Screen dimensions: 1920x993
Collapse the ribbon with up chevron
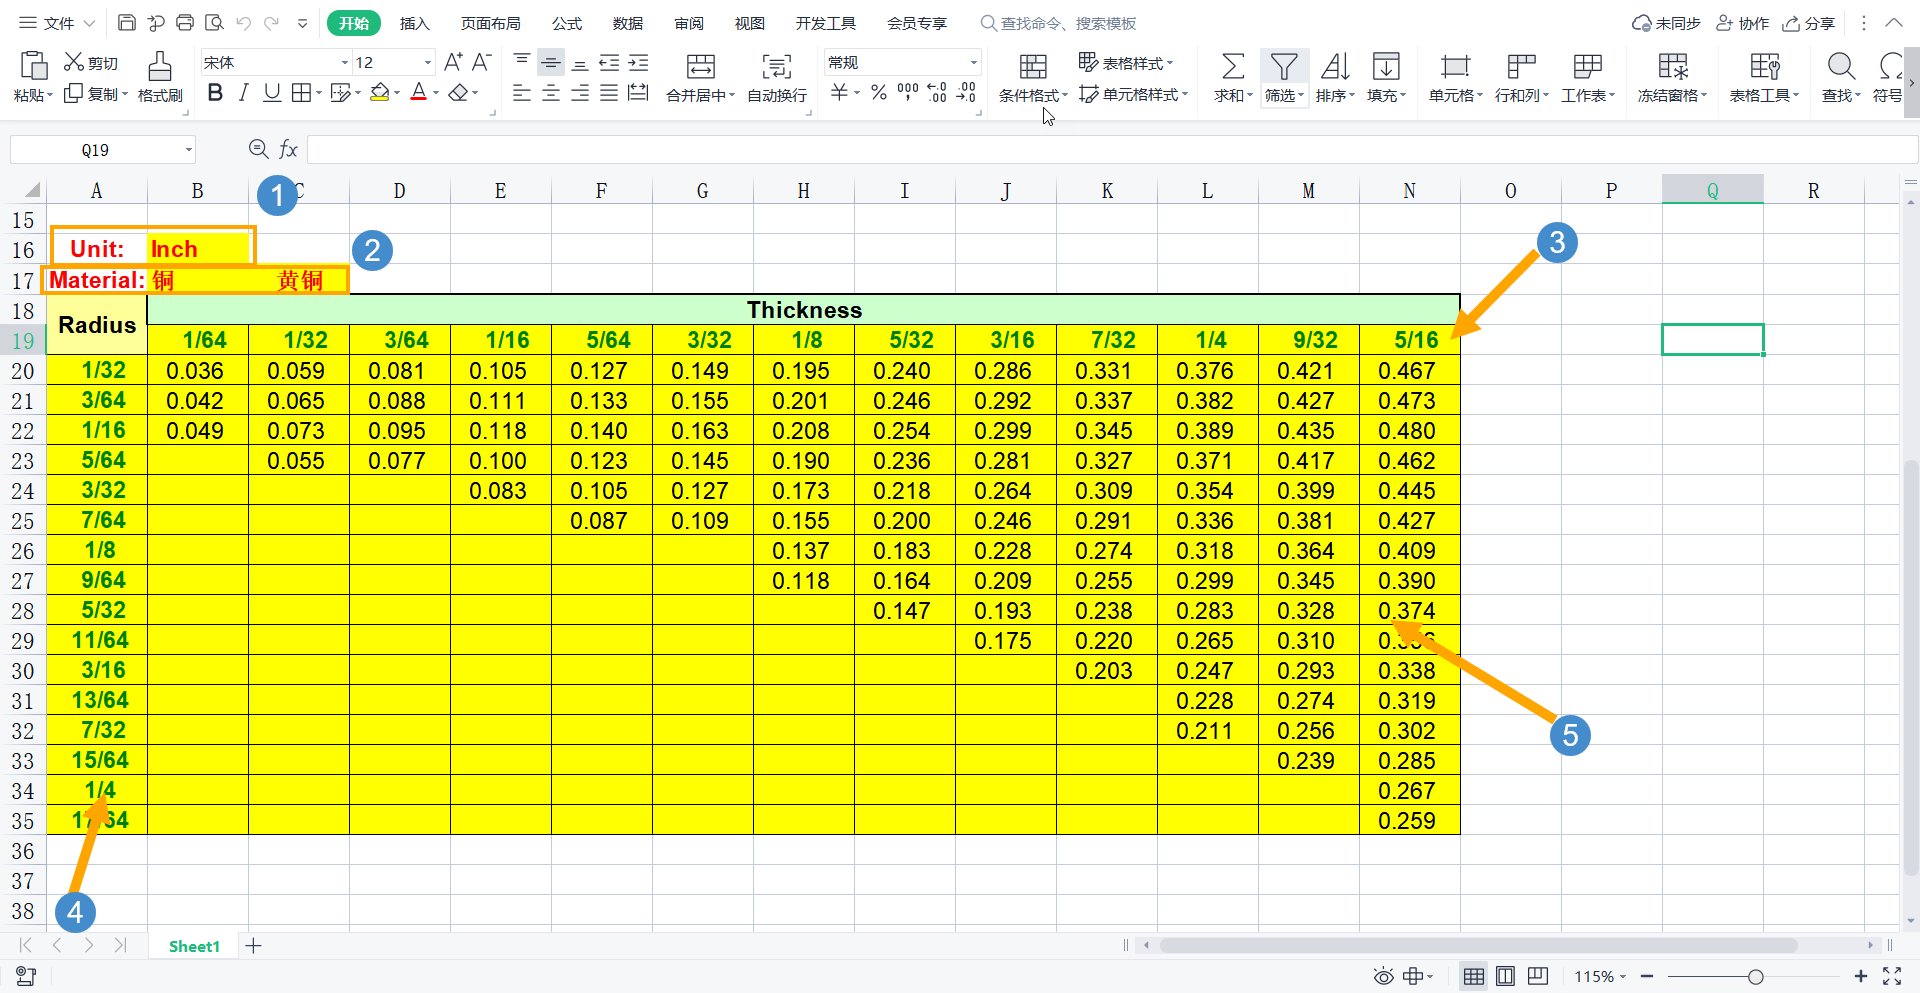point(1893,23)
